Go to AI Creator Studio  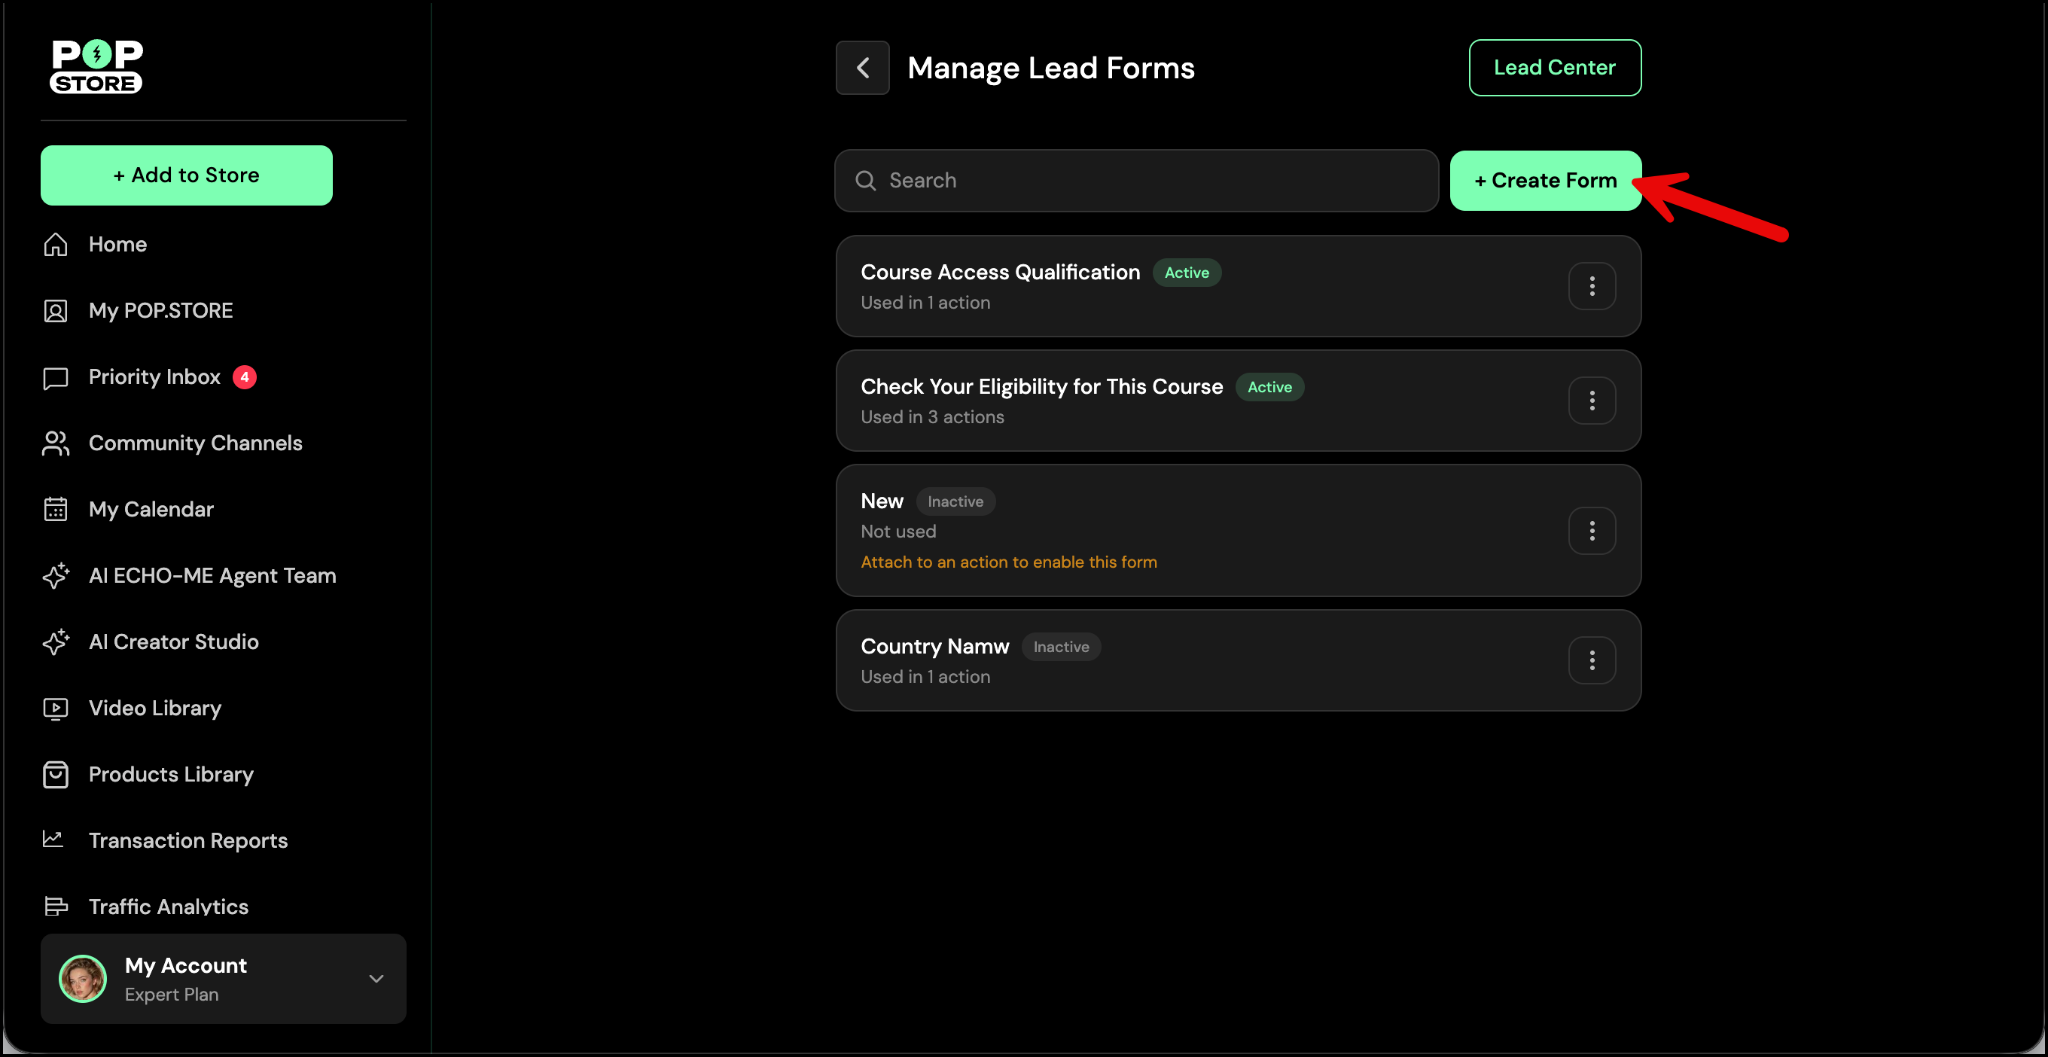point(173,642)
